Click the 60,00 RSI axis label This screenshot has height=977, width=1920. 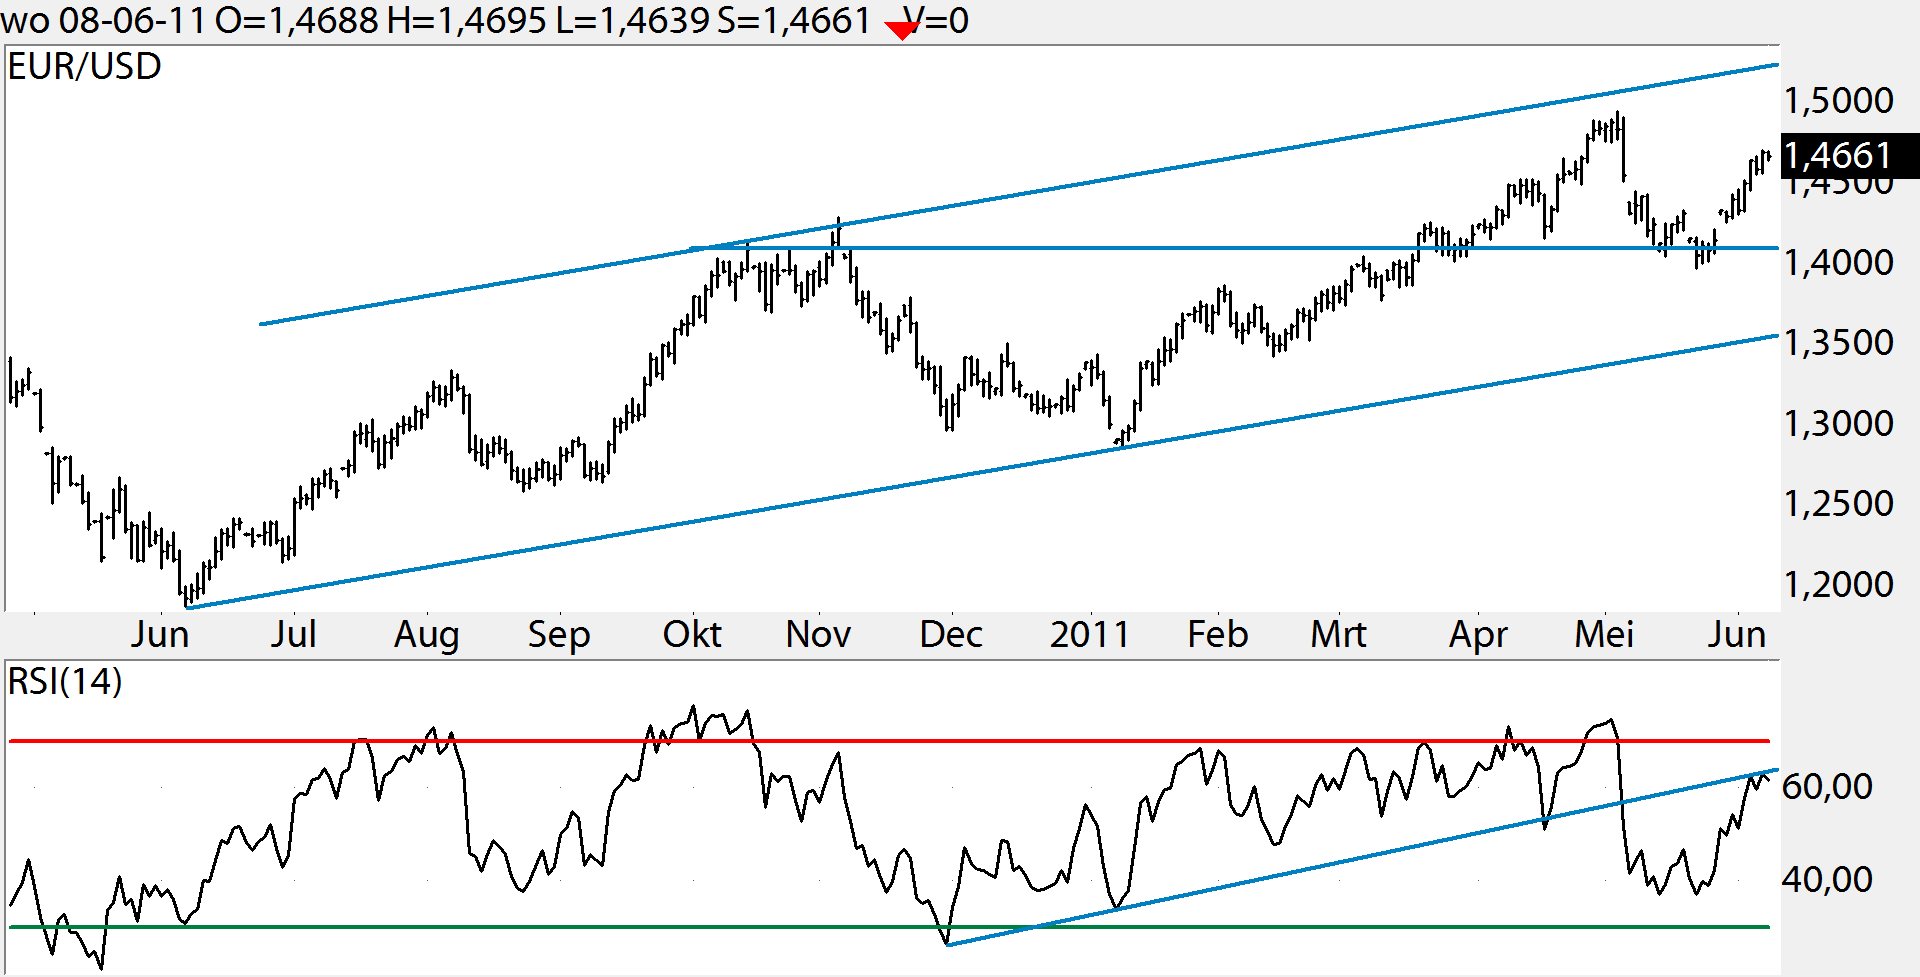(1827, 787)
